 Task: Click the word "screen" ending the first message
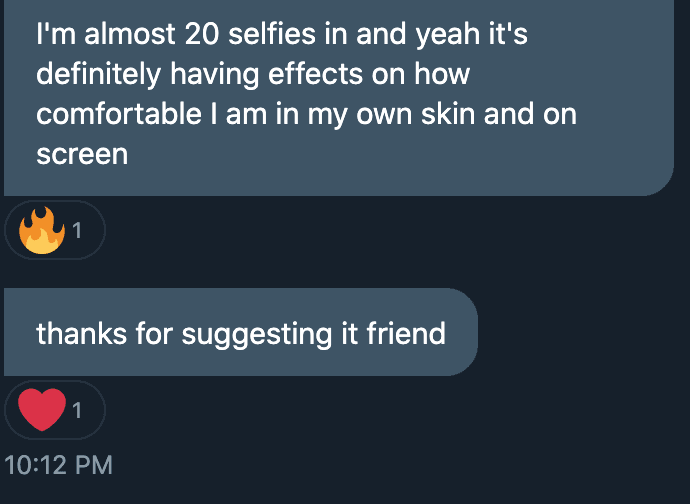coord(83,153)
